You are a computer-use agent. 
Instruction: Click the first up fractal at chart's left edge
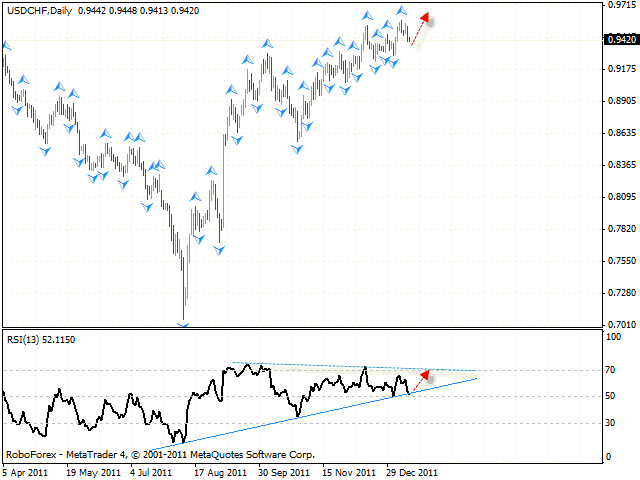point(6,45)
